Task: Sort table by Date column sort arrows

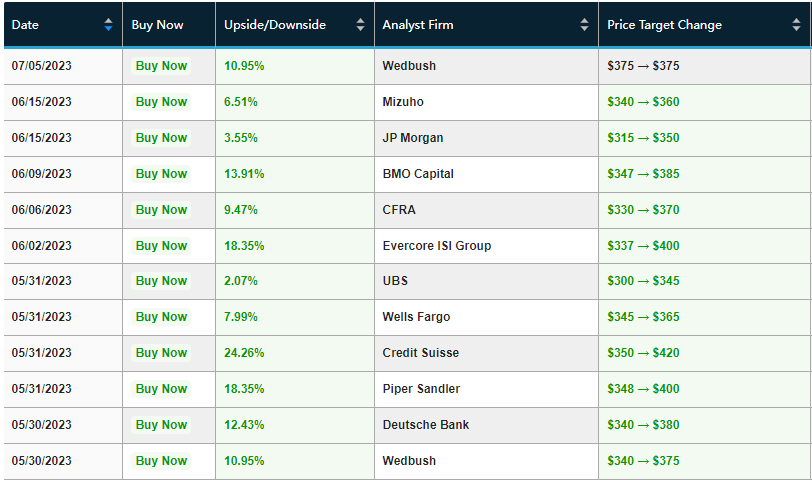Action: coord(108,25)
